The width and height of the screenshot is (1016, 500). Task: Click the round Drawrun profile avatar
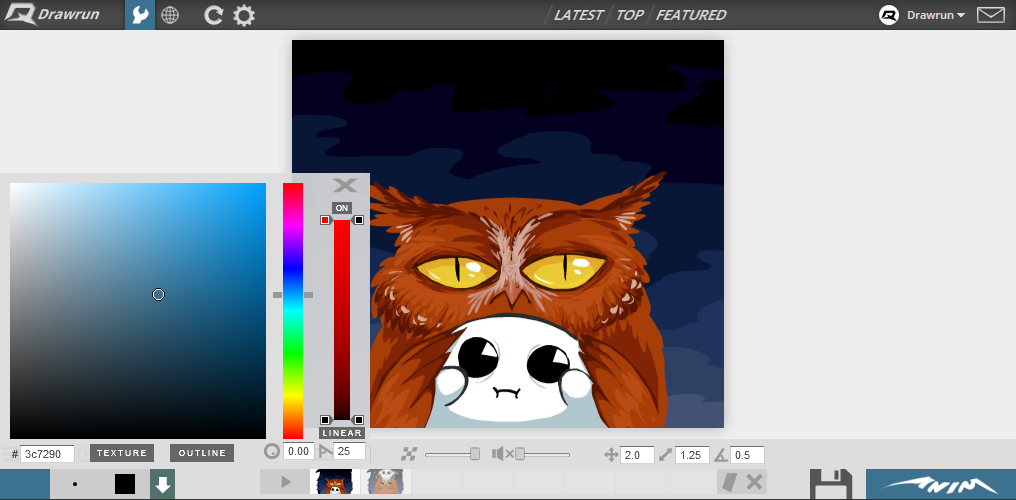888,15
